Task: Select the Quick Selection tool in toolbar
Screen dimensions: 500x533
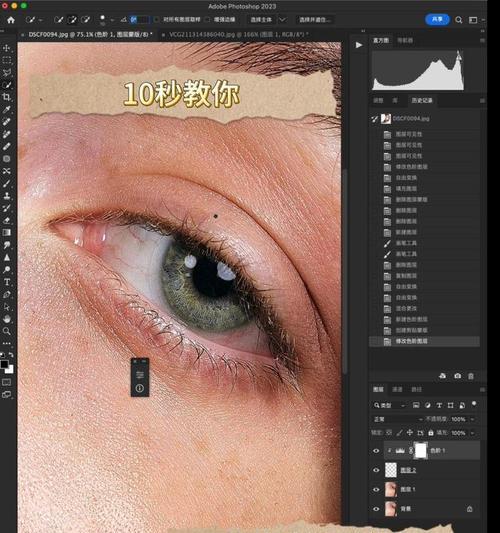Action: click(x=6, y=85)
